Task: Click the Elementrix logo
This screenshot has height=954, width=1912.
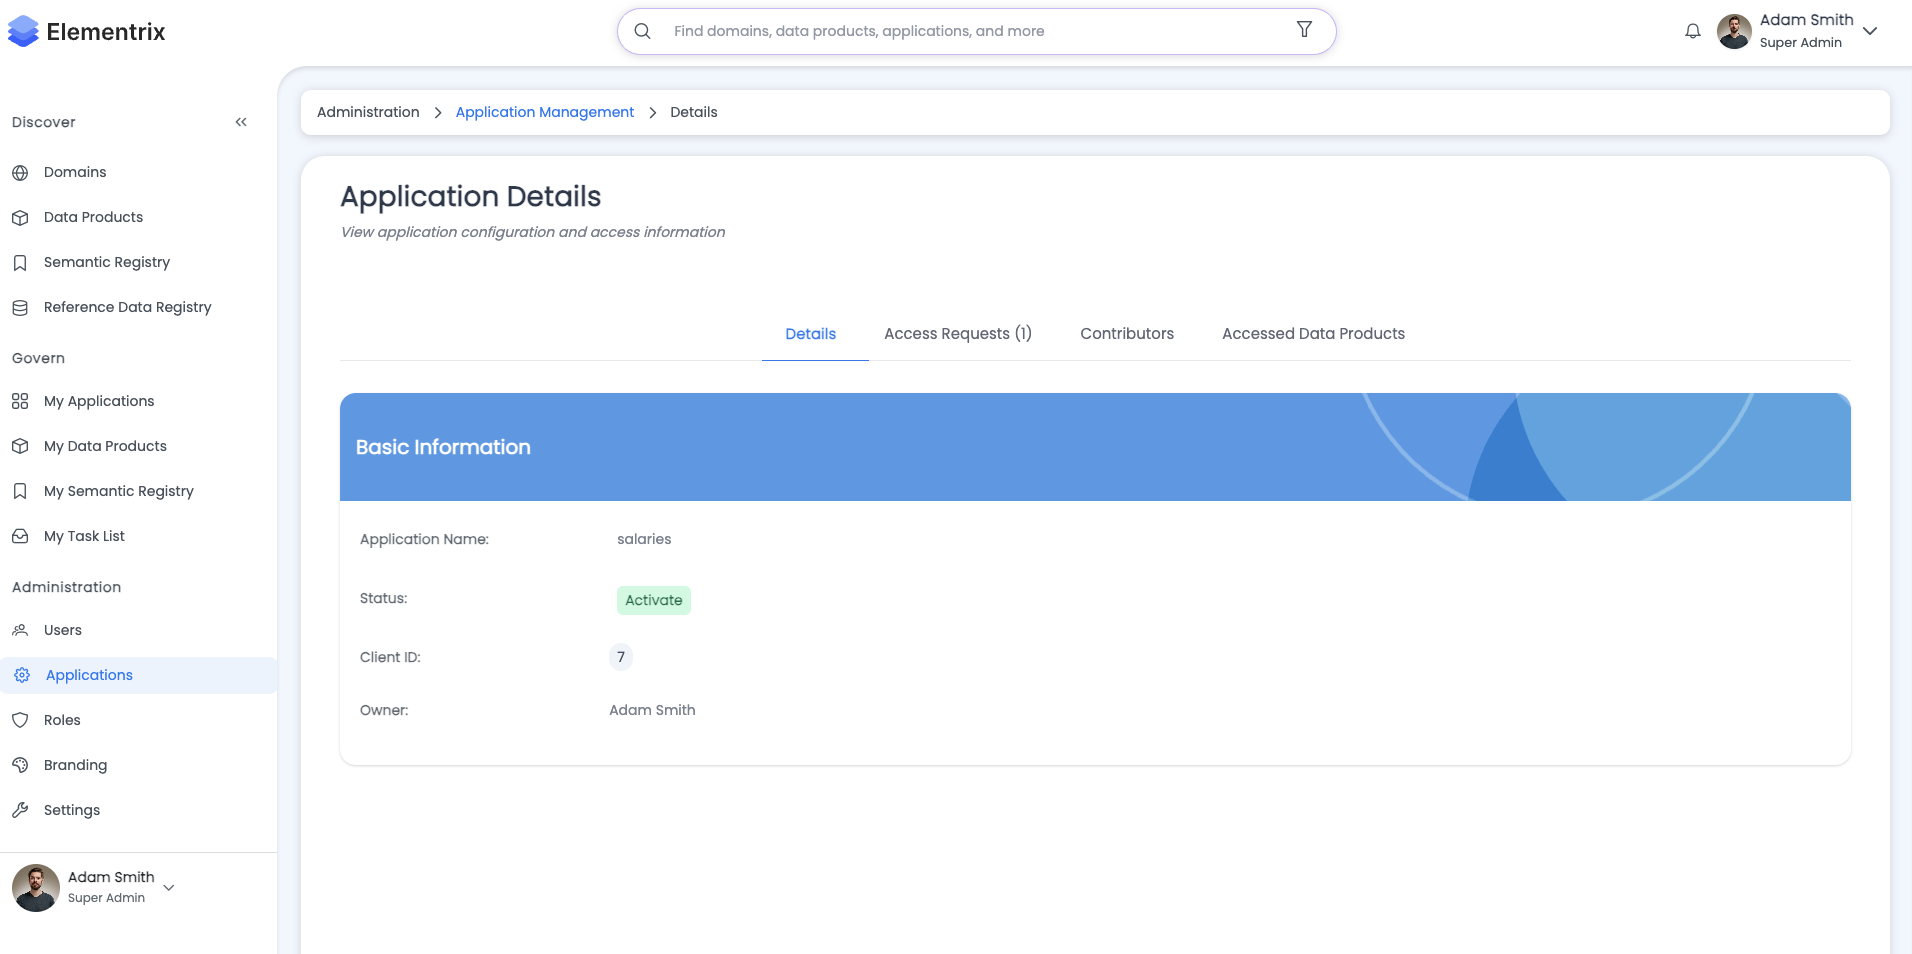Action: 87,32
